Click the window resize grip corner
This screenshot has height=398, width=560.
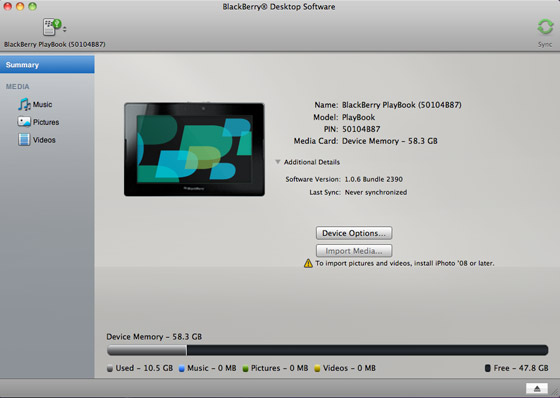[555, 393]
